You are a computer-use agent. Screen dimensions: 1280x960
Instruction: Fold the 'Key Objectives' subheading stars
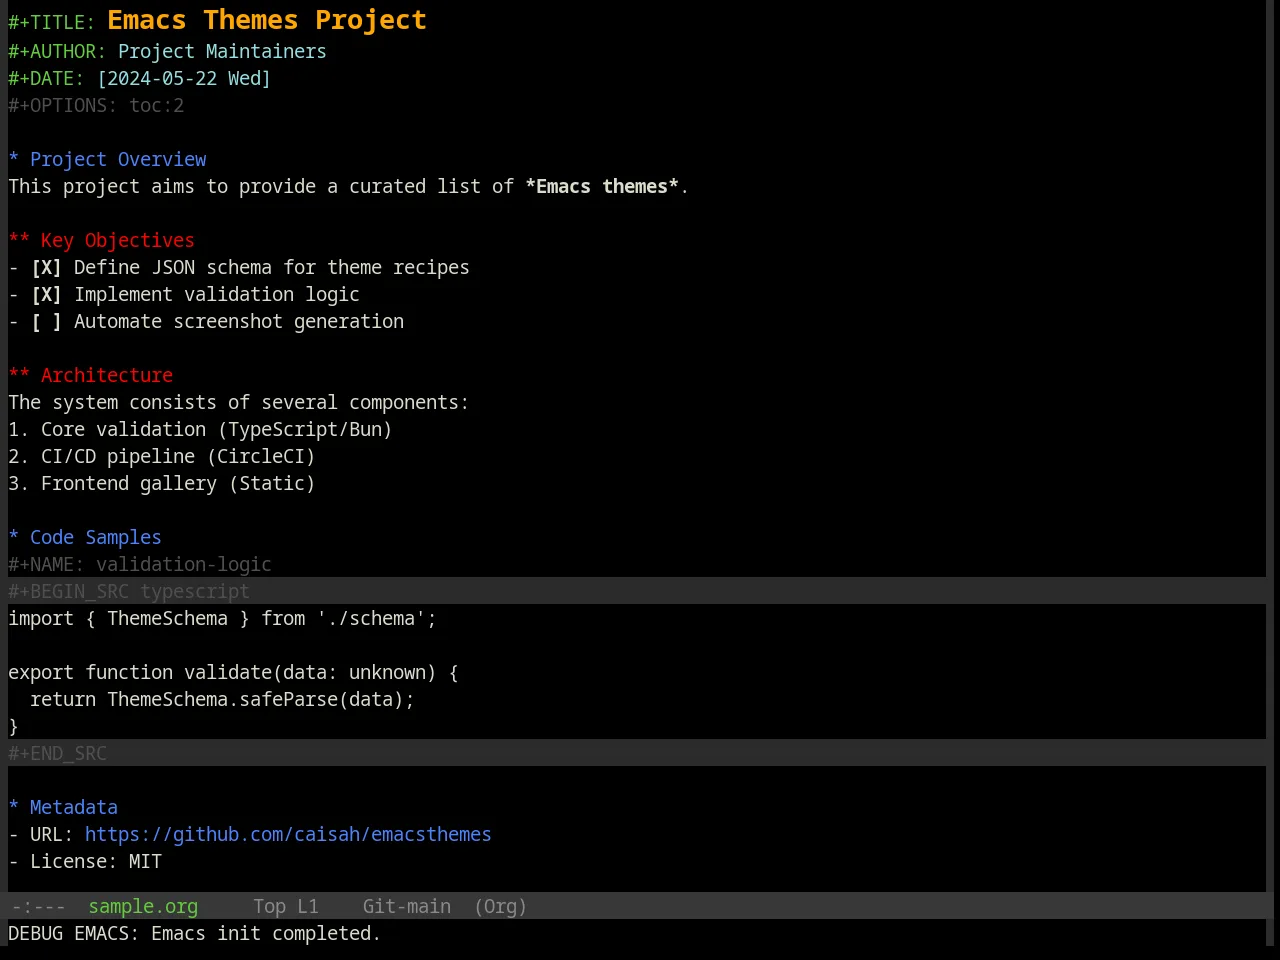click(x=19, y=241)
